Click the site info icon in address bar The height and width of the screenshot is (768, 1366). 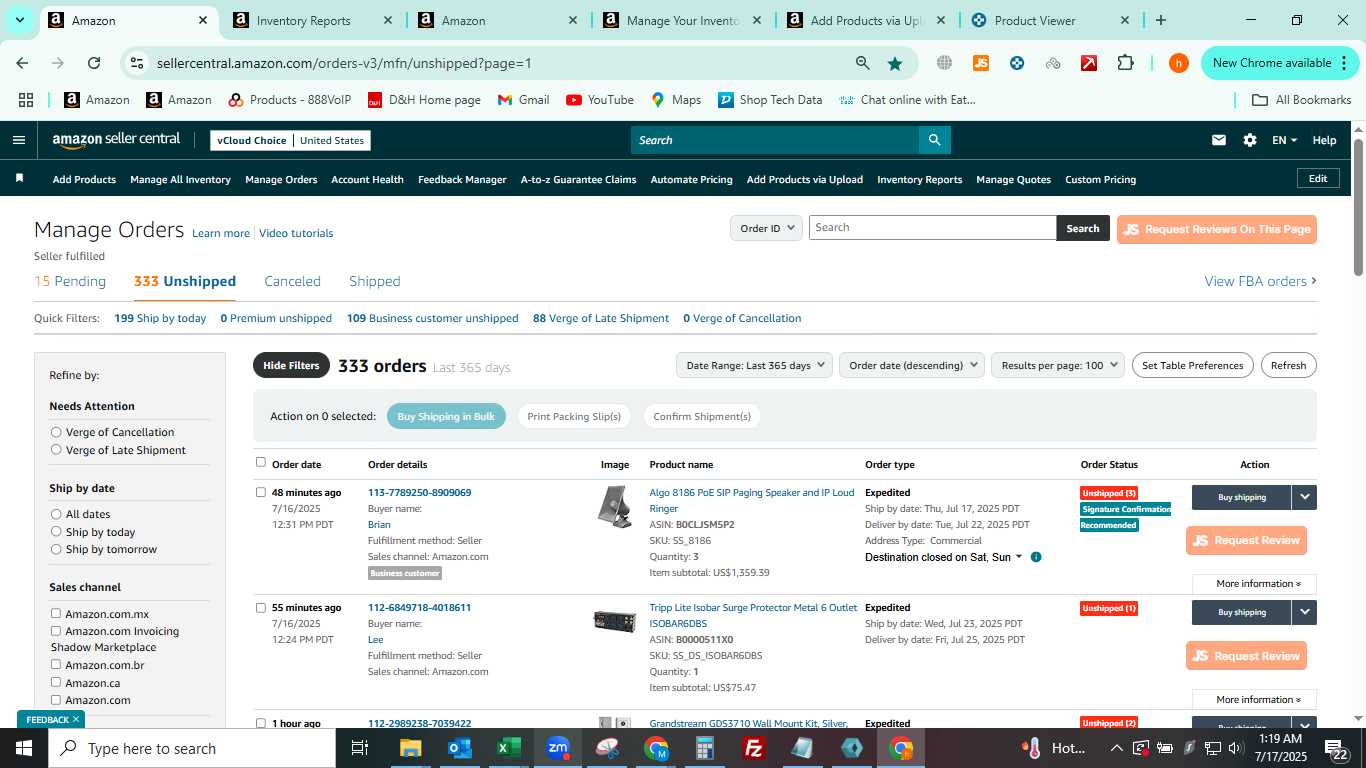[137, 63]
